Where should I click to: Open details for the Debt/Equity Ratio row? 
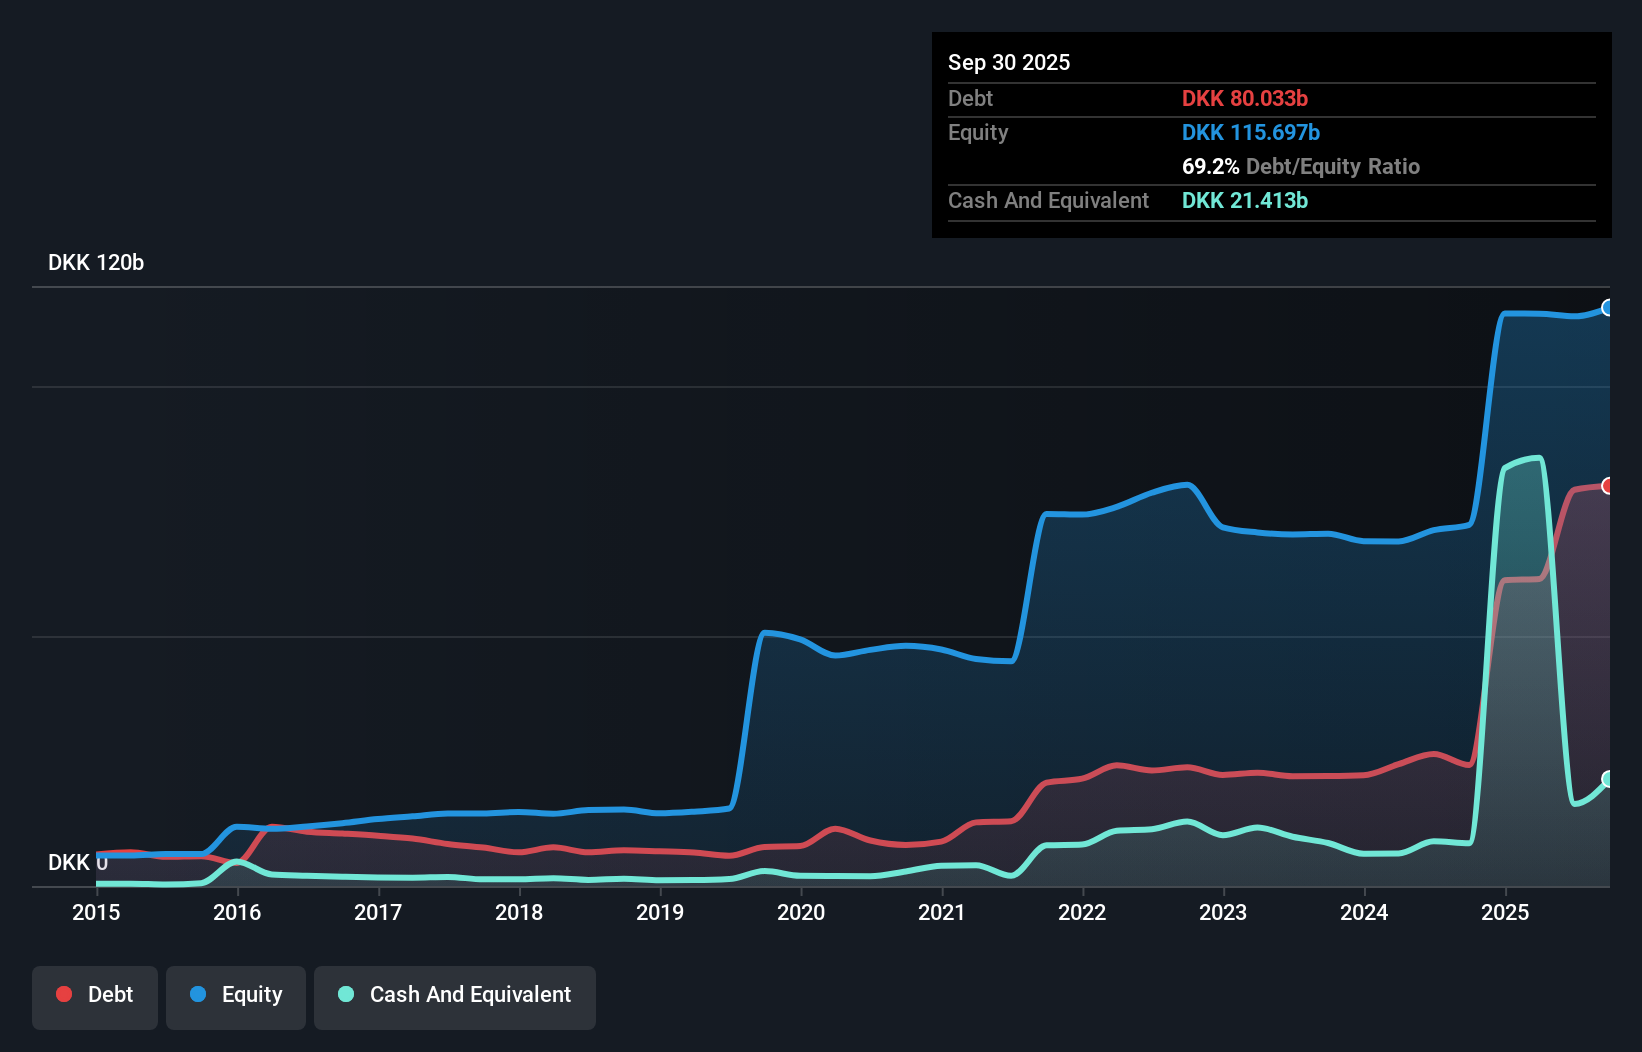(x=1301, y=166)
